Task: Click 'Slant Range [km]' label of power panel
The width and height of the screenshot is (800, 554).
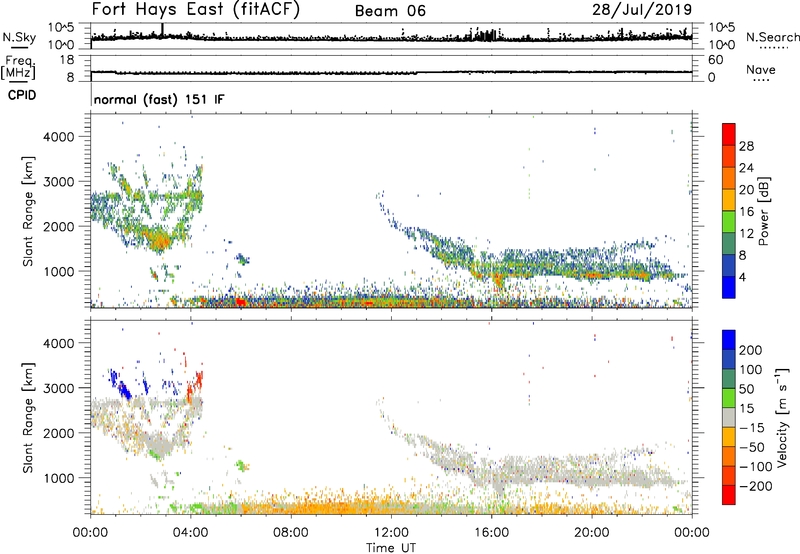Action: (28, 211)
